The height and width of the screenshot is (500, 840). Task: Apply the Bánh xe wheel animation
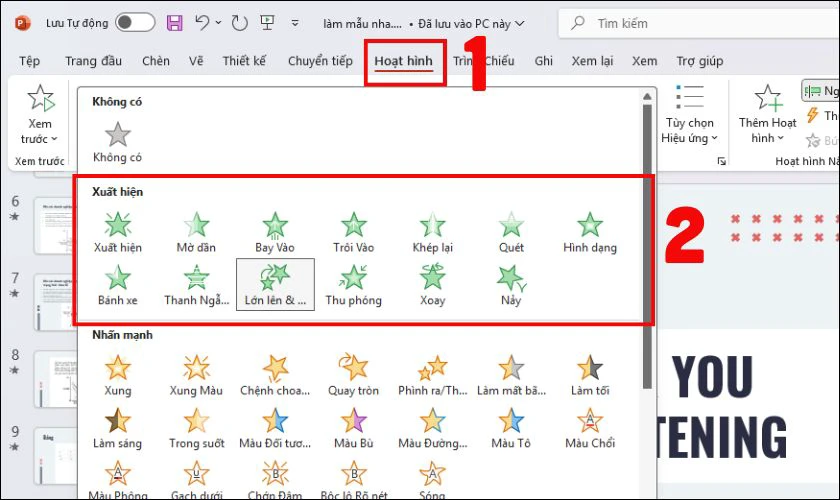click(117, 285)
